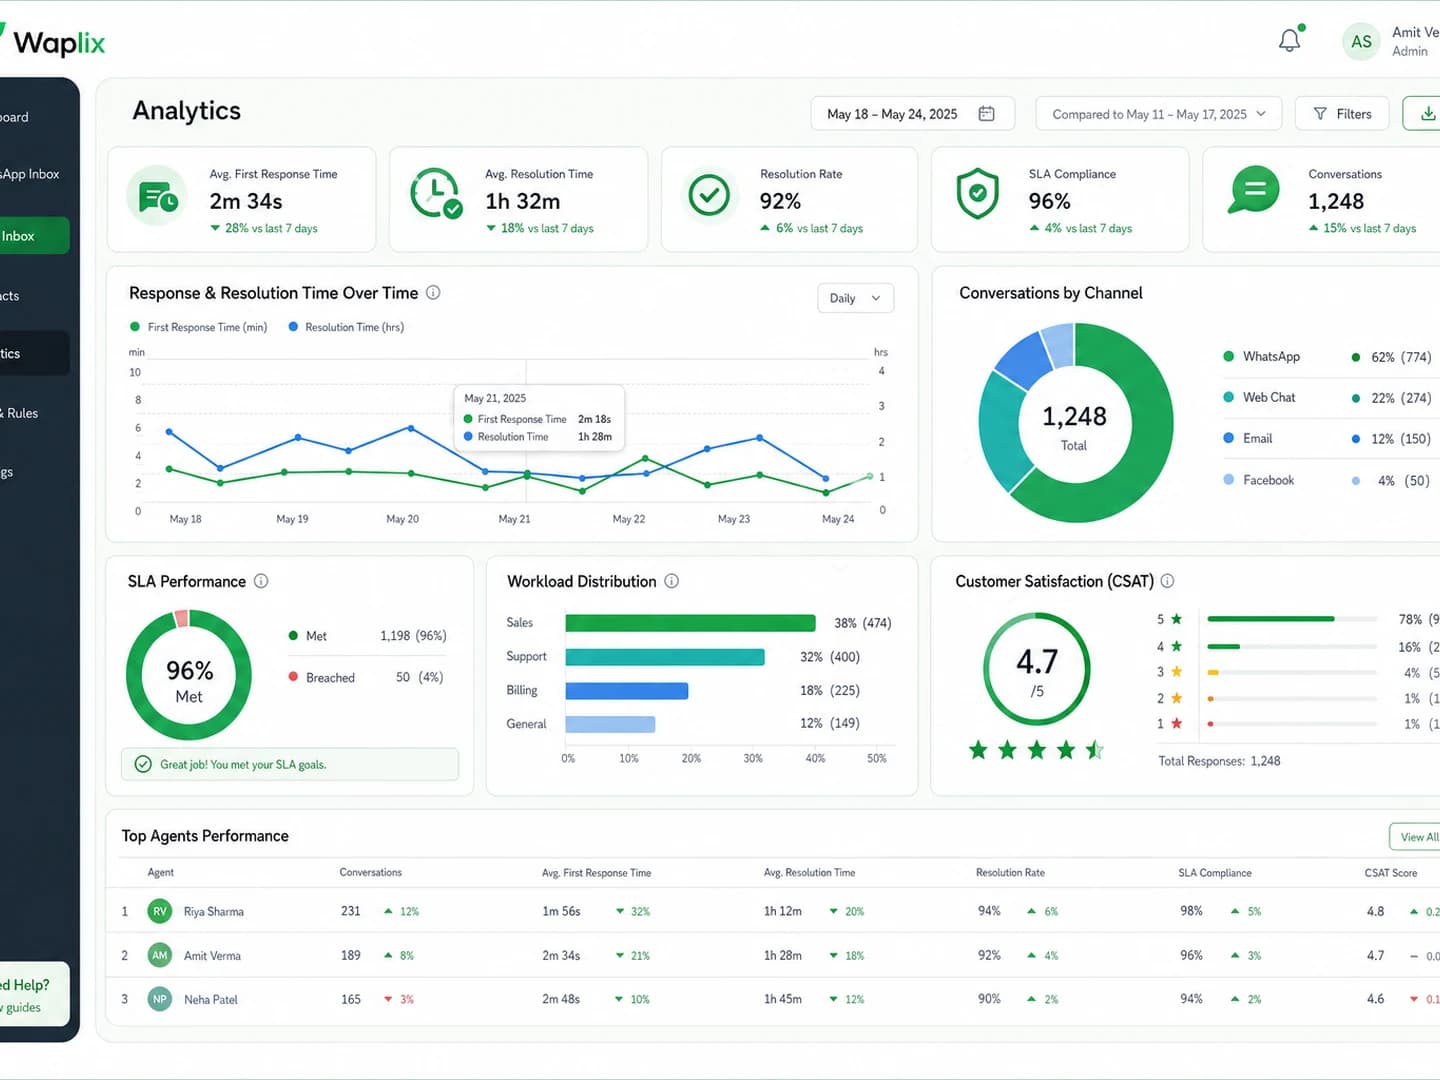Screen dimensions: 1440x1080
Task: Click info icon next to SLA Performance
Action: [261, 581]
